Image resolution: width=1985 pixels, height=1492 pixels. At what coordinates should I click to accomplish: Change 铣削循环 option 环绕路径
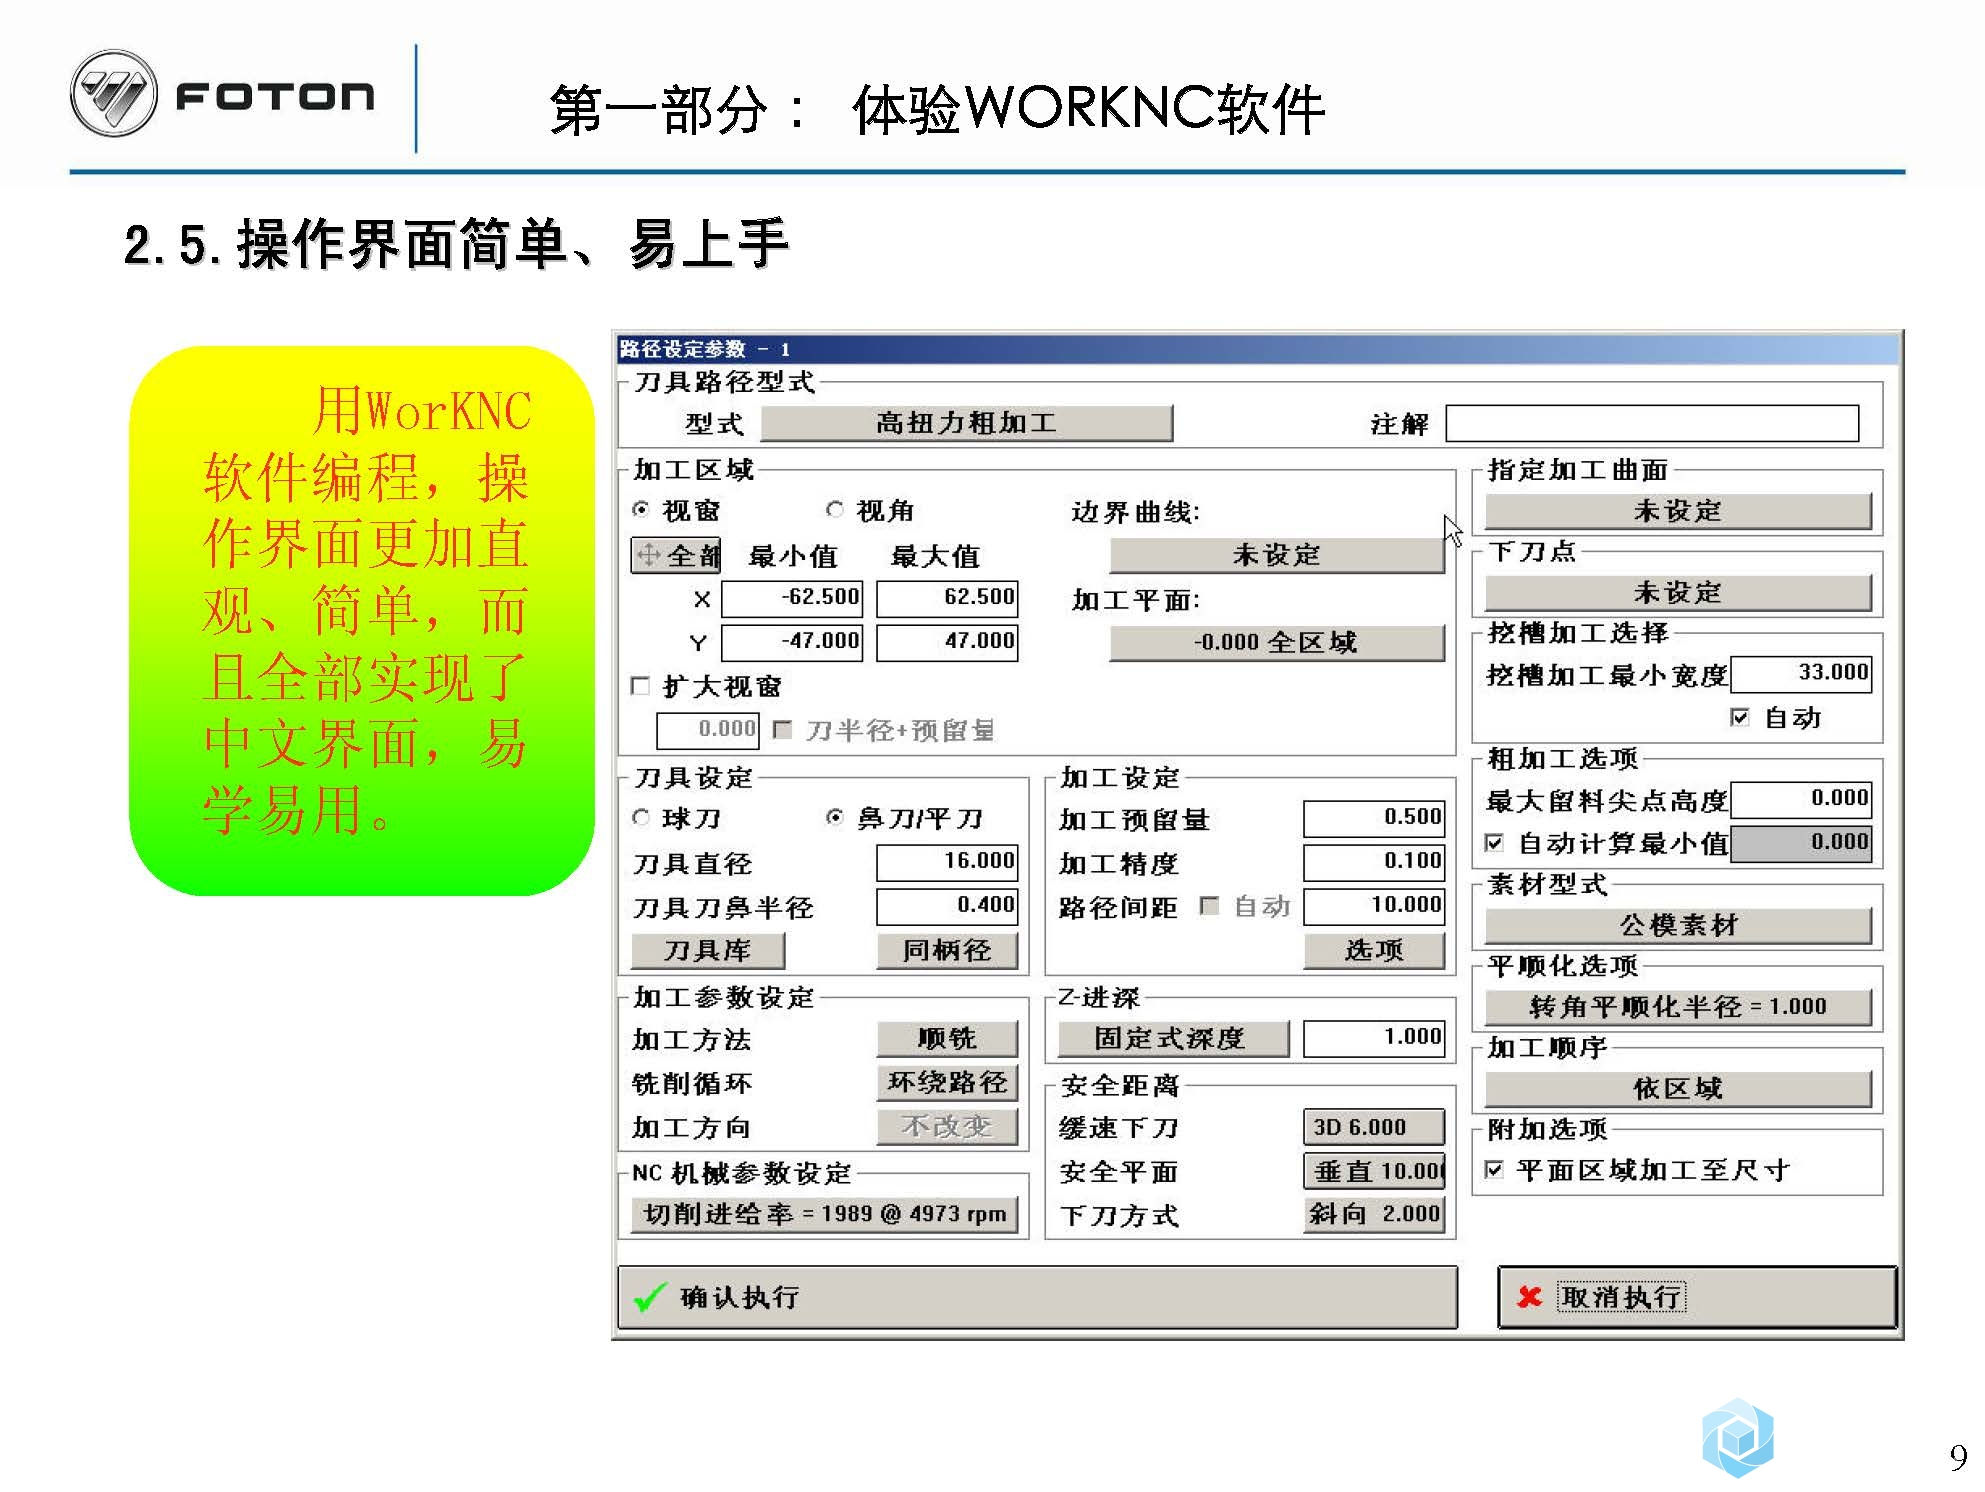coord(947,1082)
